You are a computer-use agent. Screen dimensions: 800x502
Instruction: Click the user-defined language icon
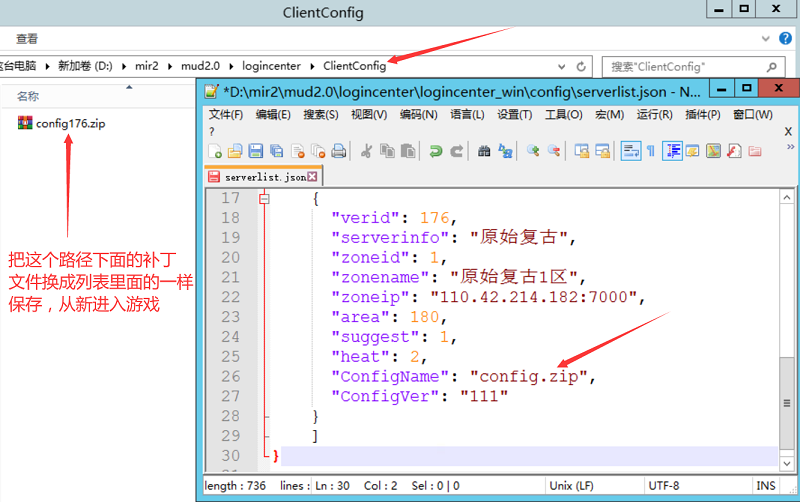[x=692, y=151]
